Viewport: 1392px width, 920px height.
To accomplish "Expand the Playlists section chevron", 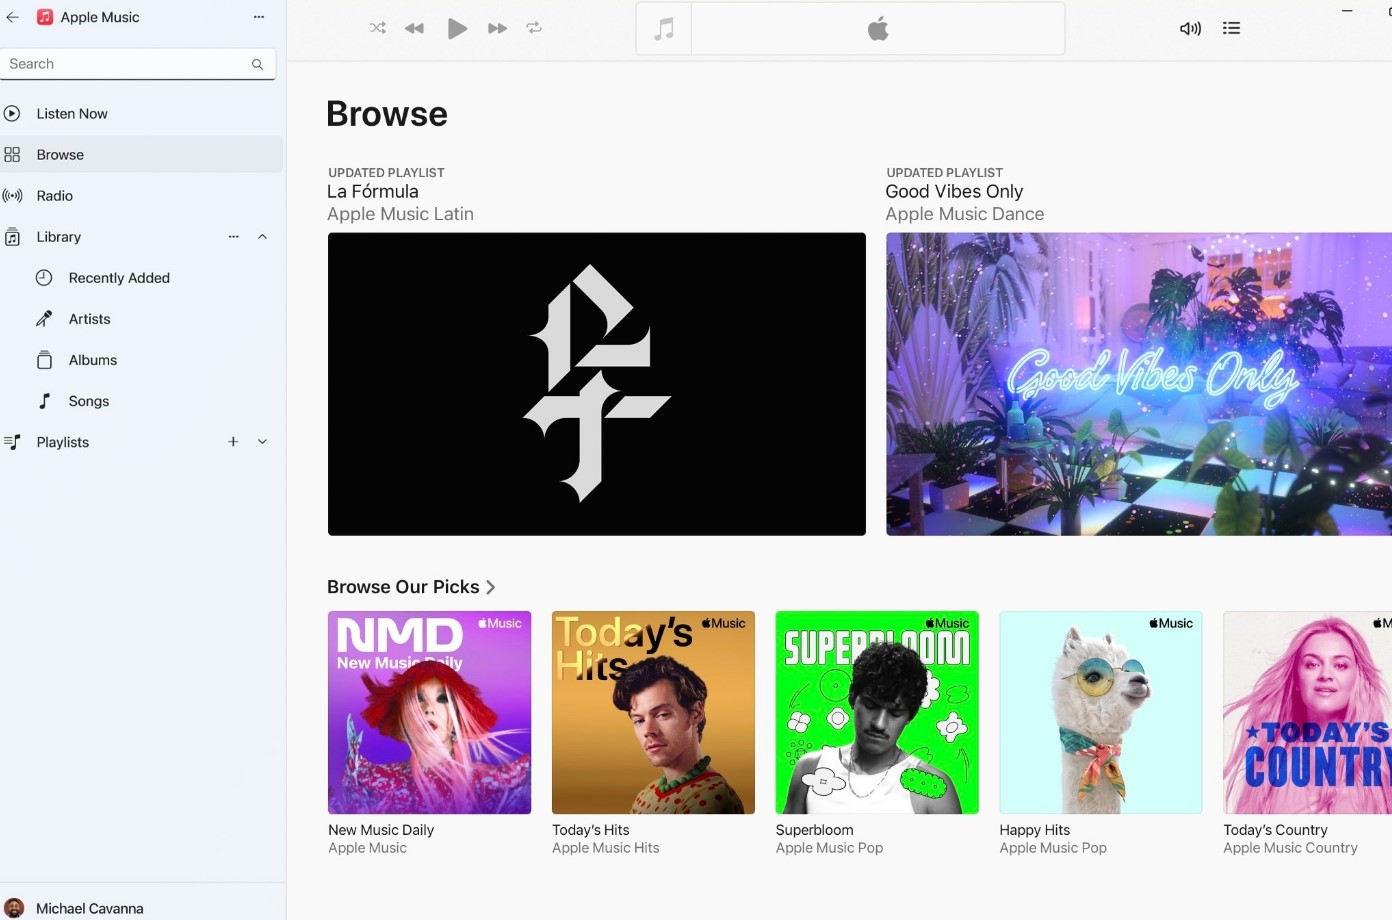I will [x=262, y=441].
